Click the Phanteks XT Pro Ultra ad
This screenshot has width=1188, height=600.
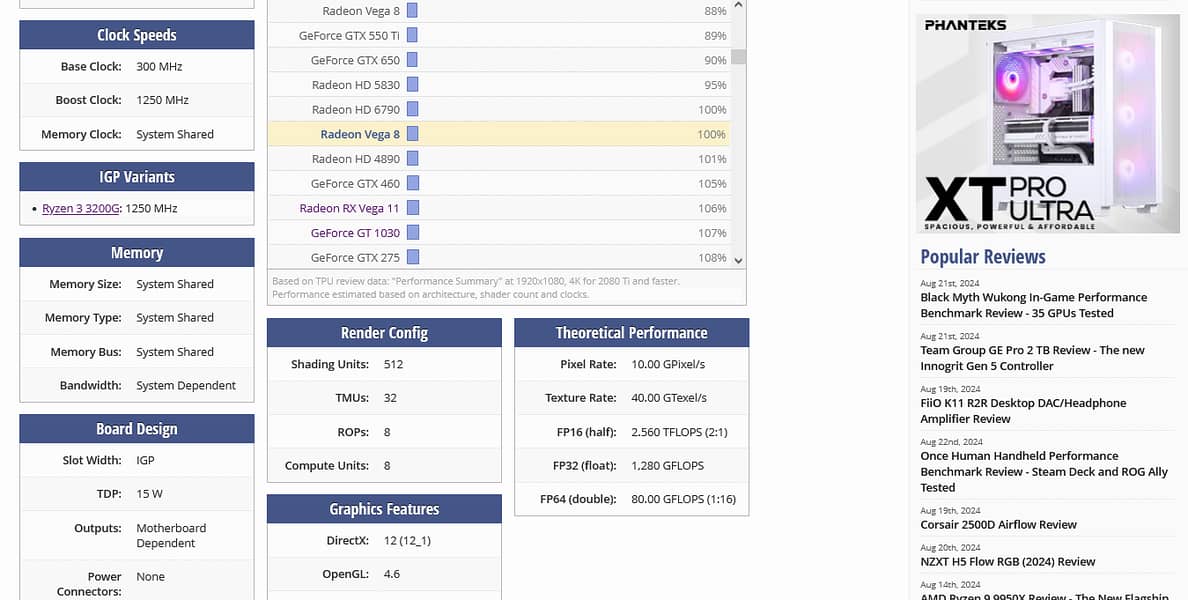(1047, 123)
